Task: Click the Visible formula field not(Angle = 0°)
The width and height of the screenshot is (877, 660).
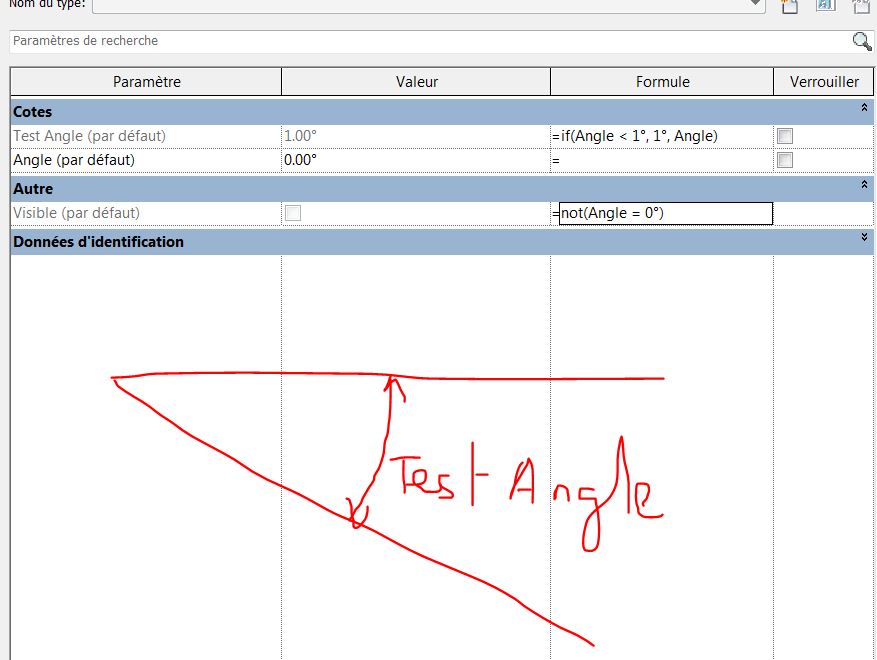Action: (x=665, y=213)
